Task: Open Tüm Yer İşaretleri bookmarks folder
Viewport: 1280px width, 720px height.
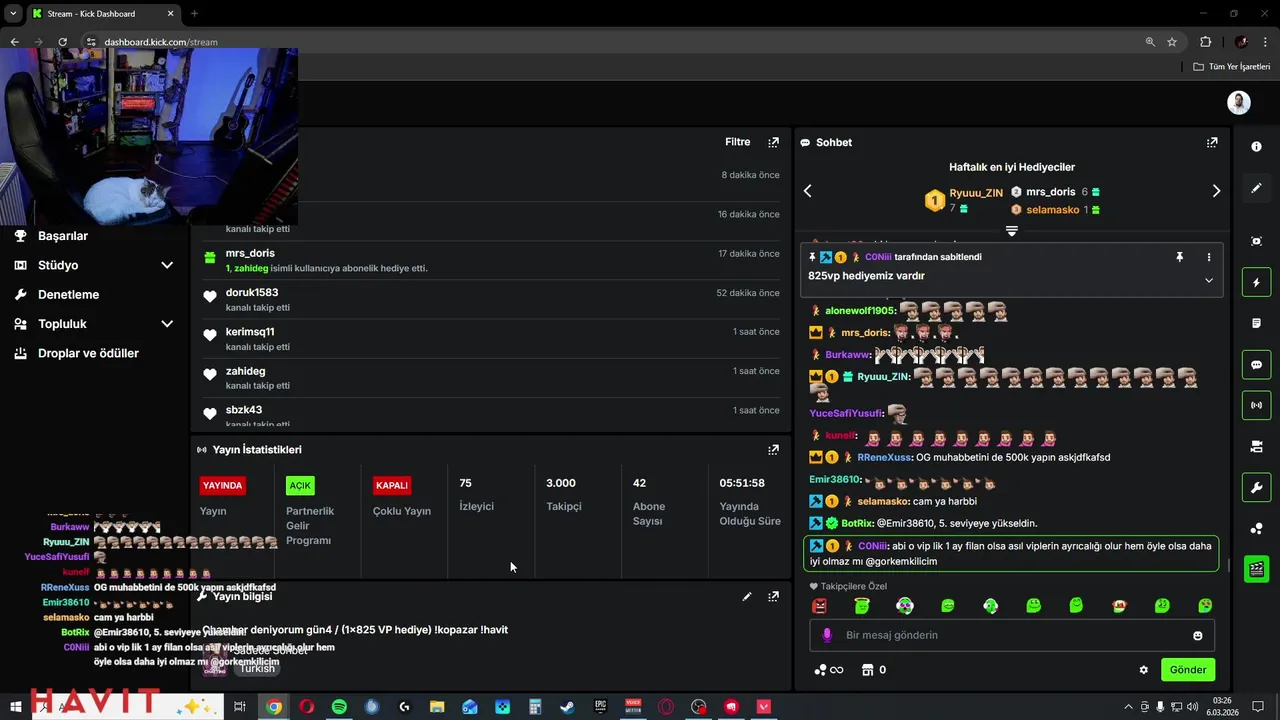Action: pyautogui.click(x=1232, y=67)
